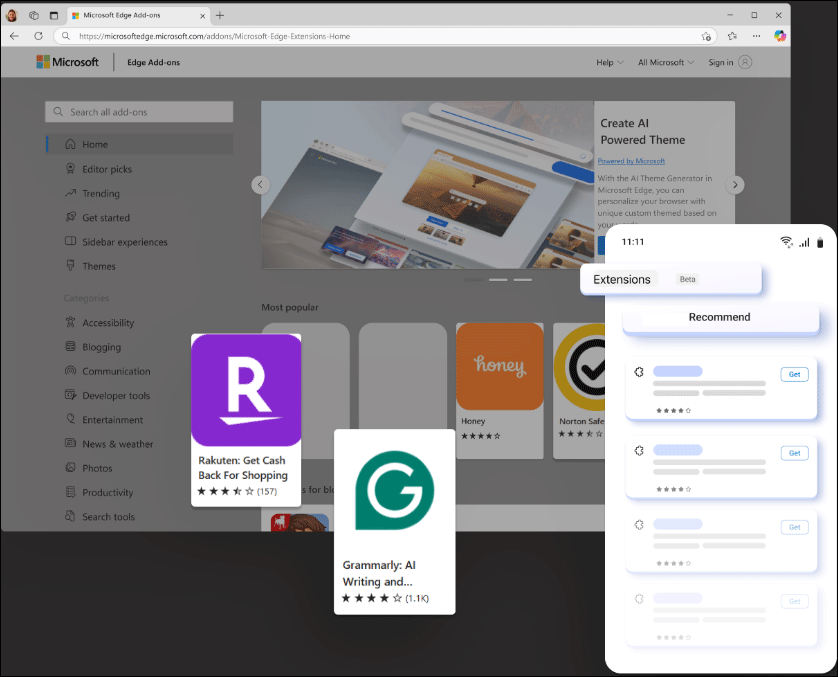The height and width of the screenshot is (677, 838).
Task: Click the second phone card puzzle icon
Action: pos(639,451)
